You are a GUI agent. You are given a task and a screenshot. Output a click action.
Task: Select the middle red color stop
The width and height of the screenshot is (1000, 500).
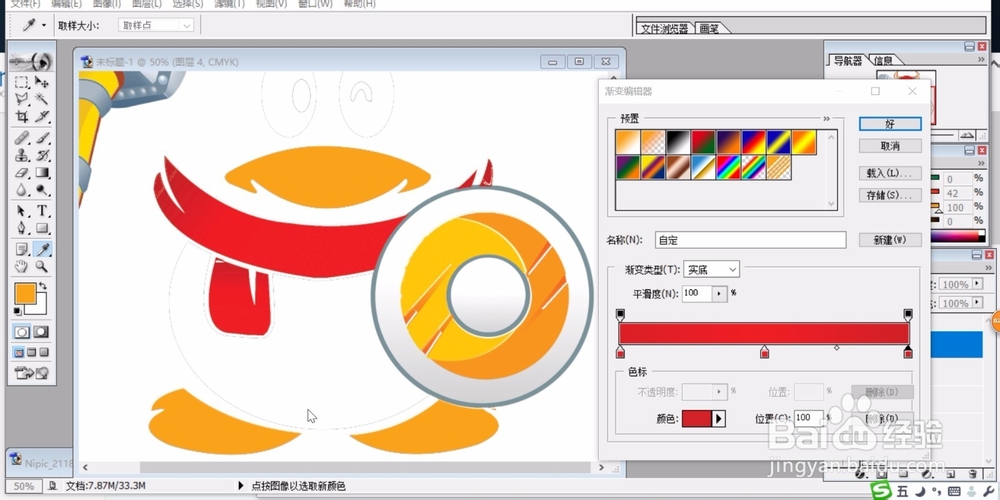pyautogui.click(x=765, y=351)
